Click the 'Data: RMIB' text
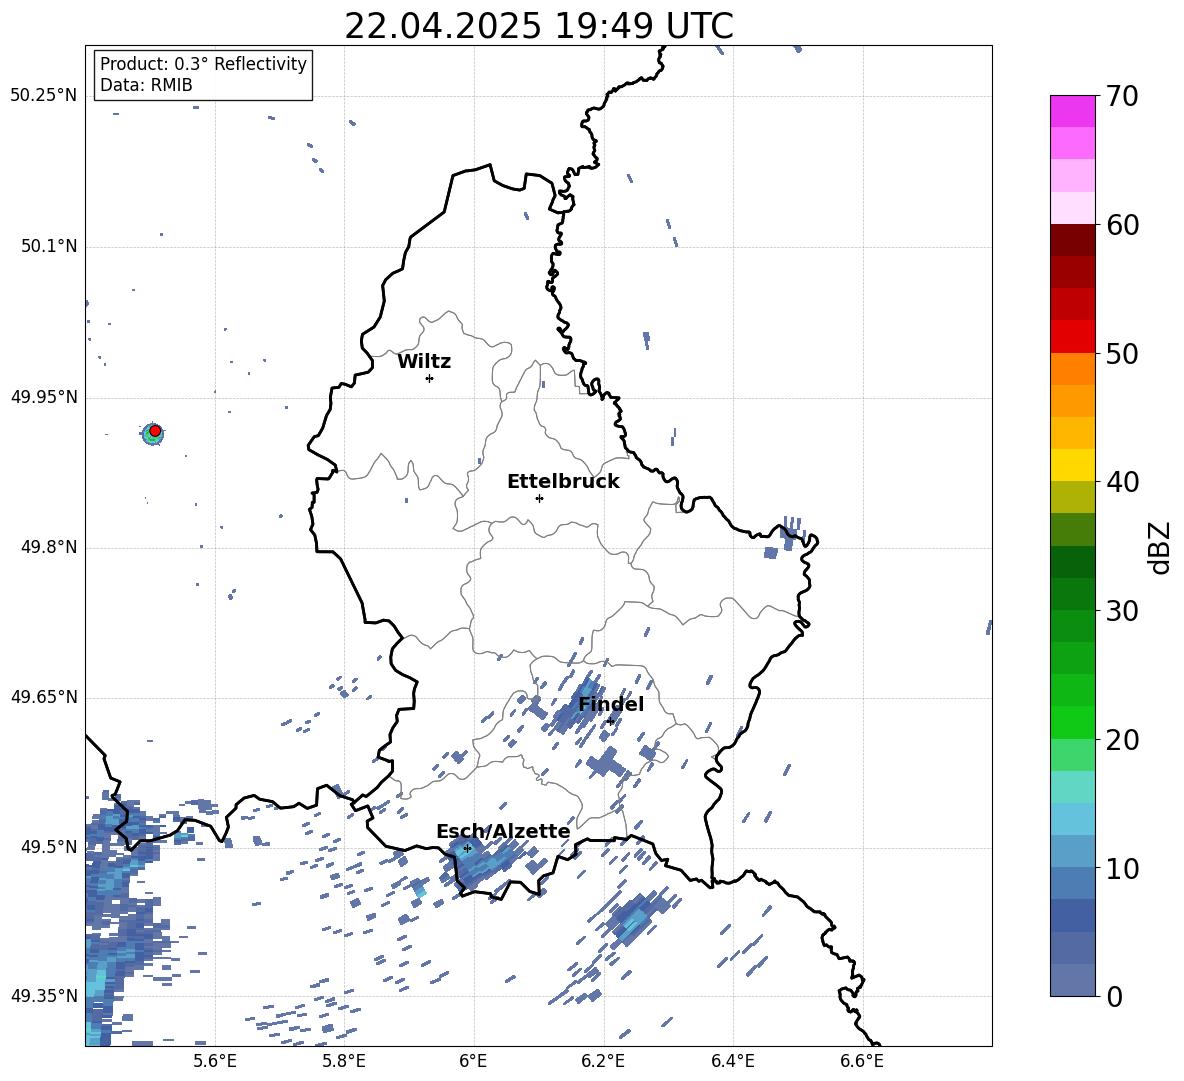This screenshot has width=1184, height=1081. [146, 85]
